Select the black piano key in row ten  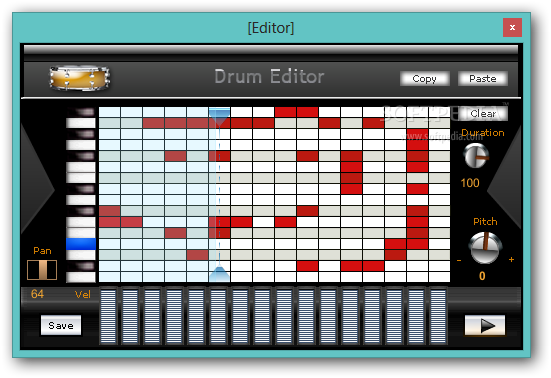81,211
